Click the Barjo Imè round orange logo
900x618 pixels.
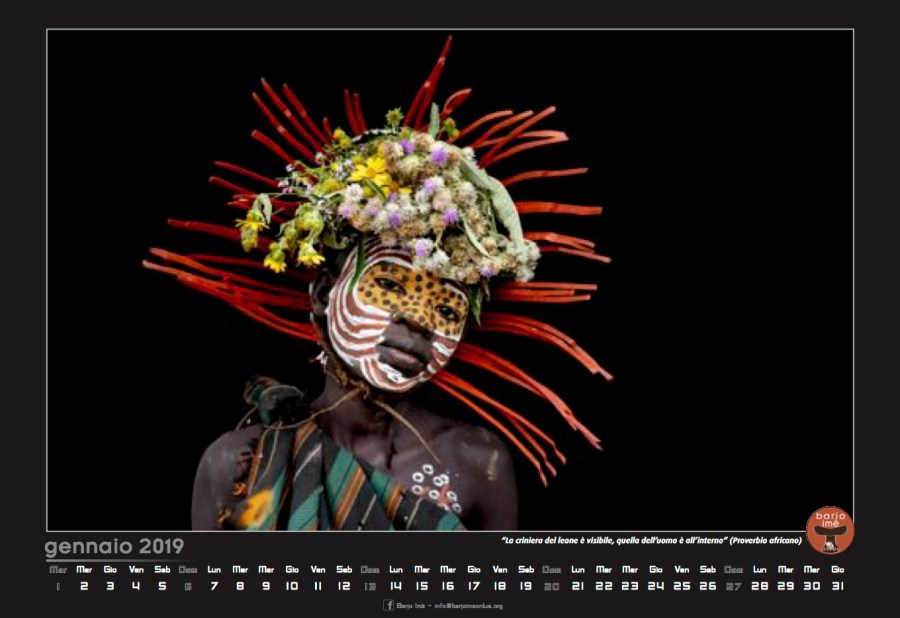[830, 530]
